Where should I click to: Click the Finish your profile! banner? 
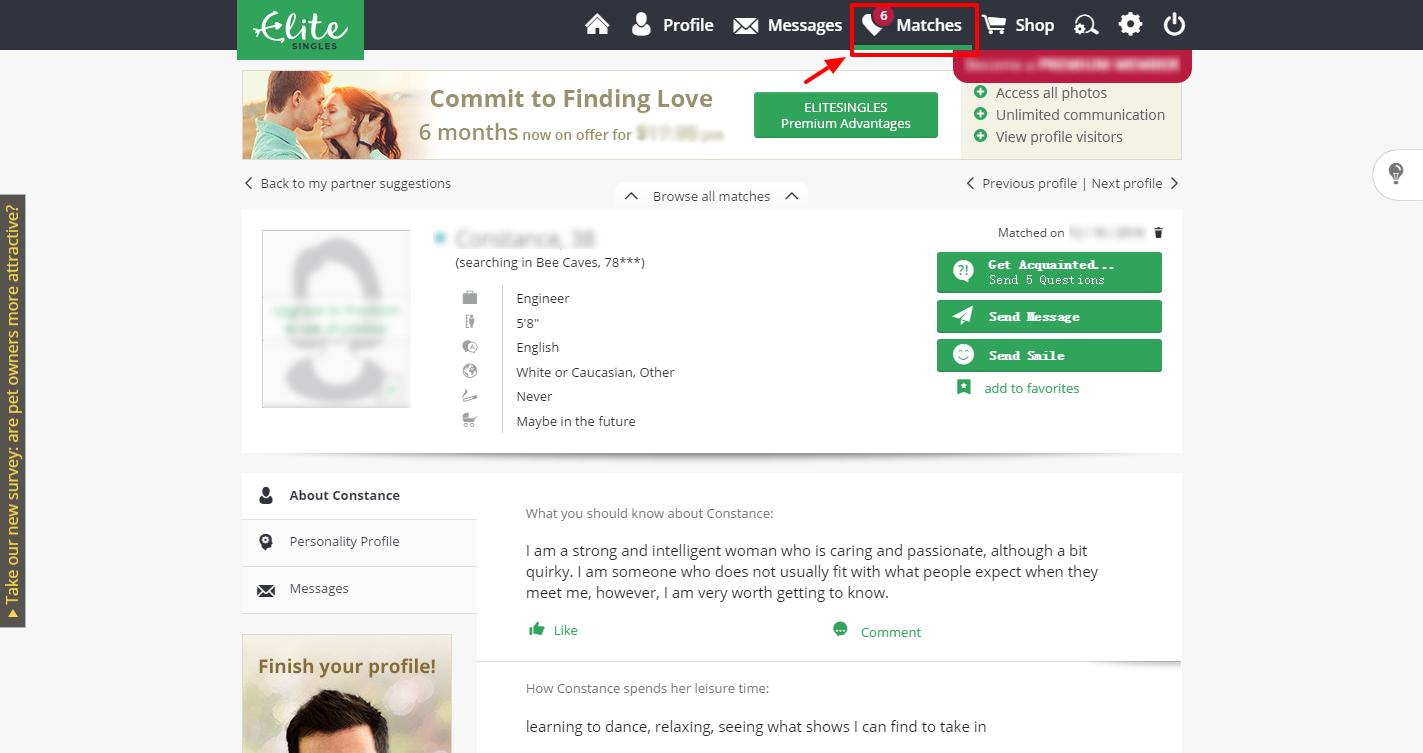(347, 693)
